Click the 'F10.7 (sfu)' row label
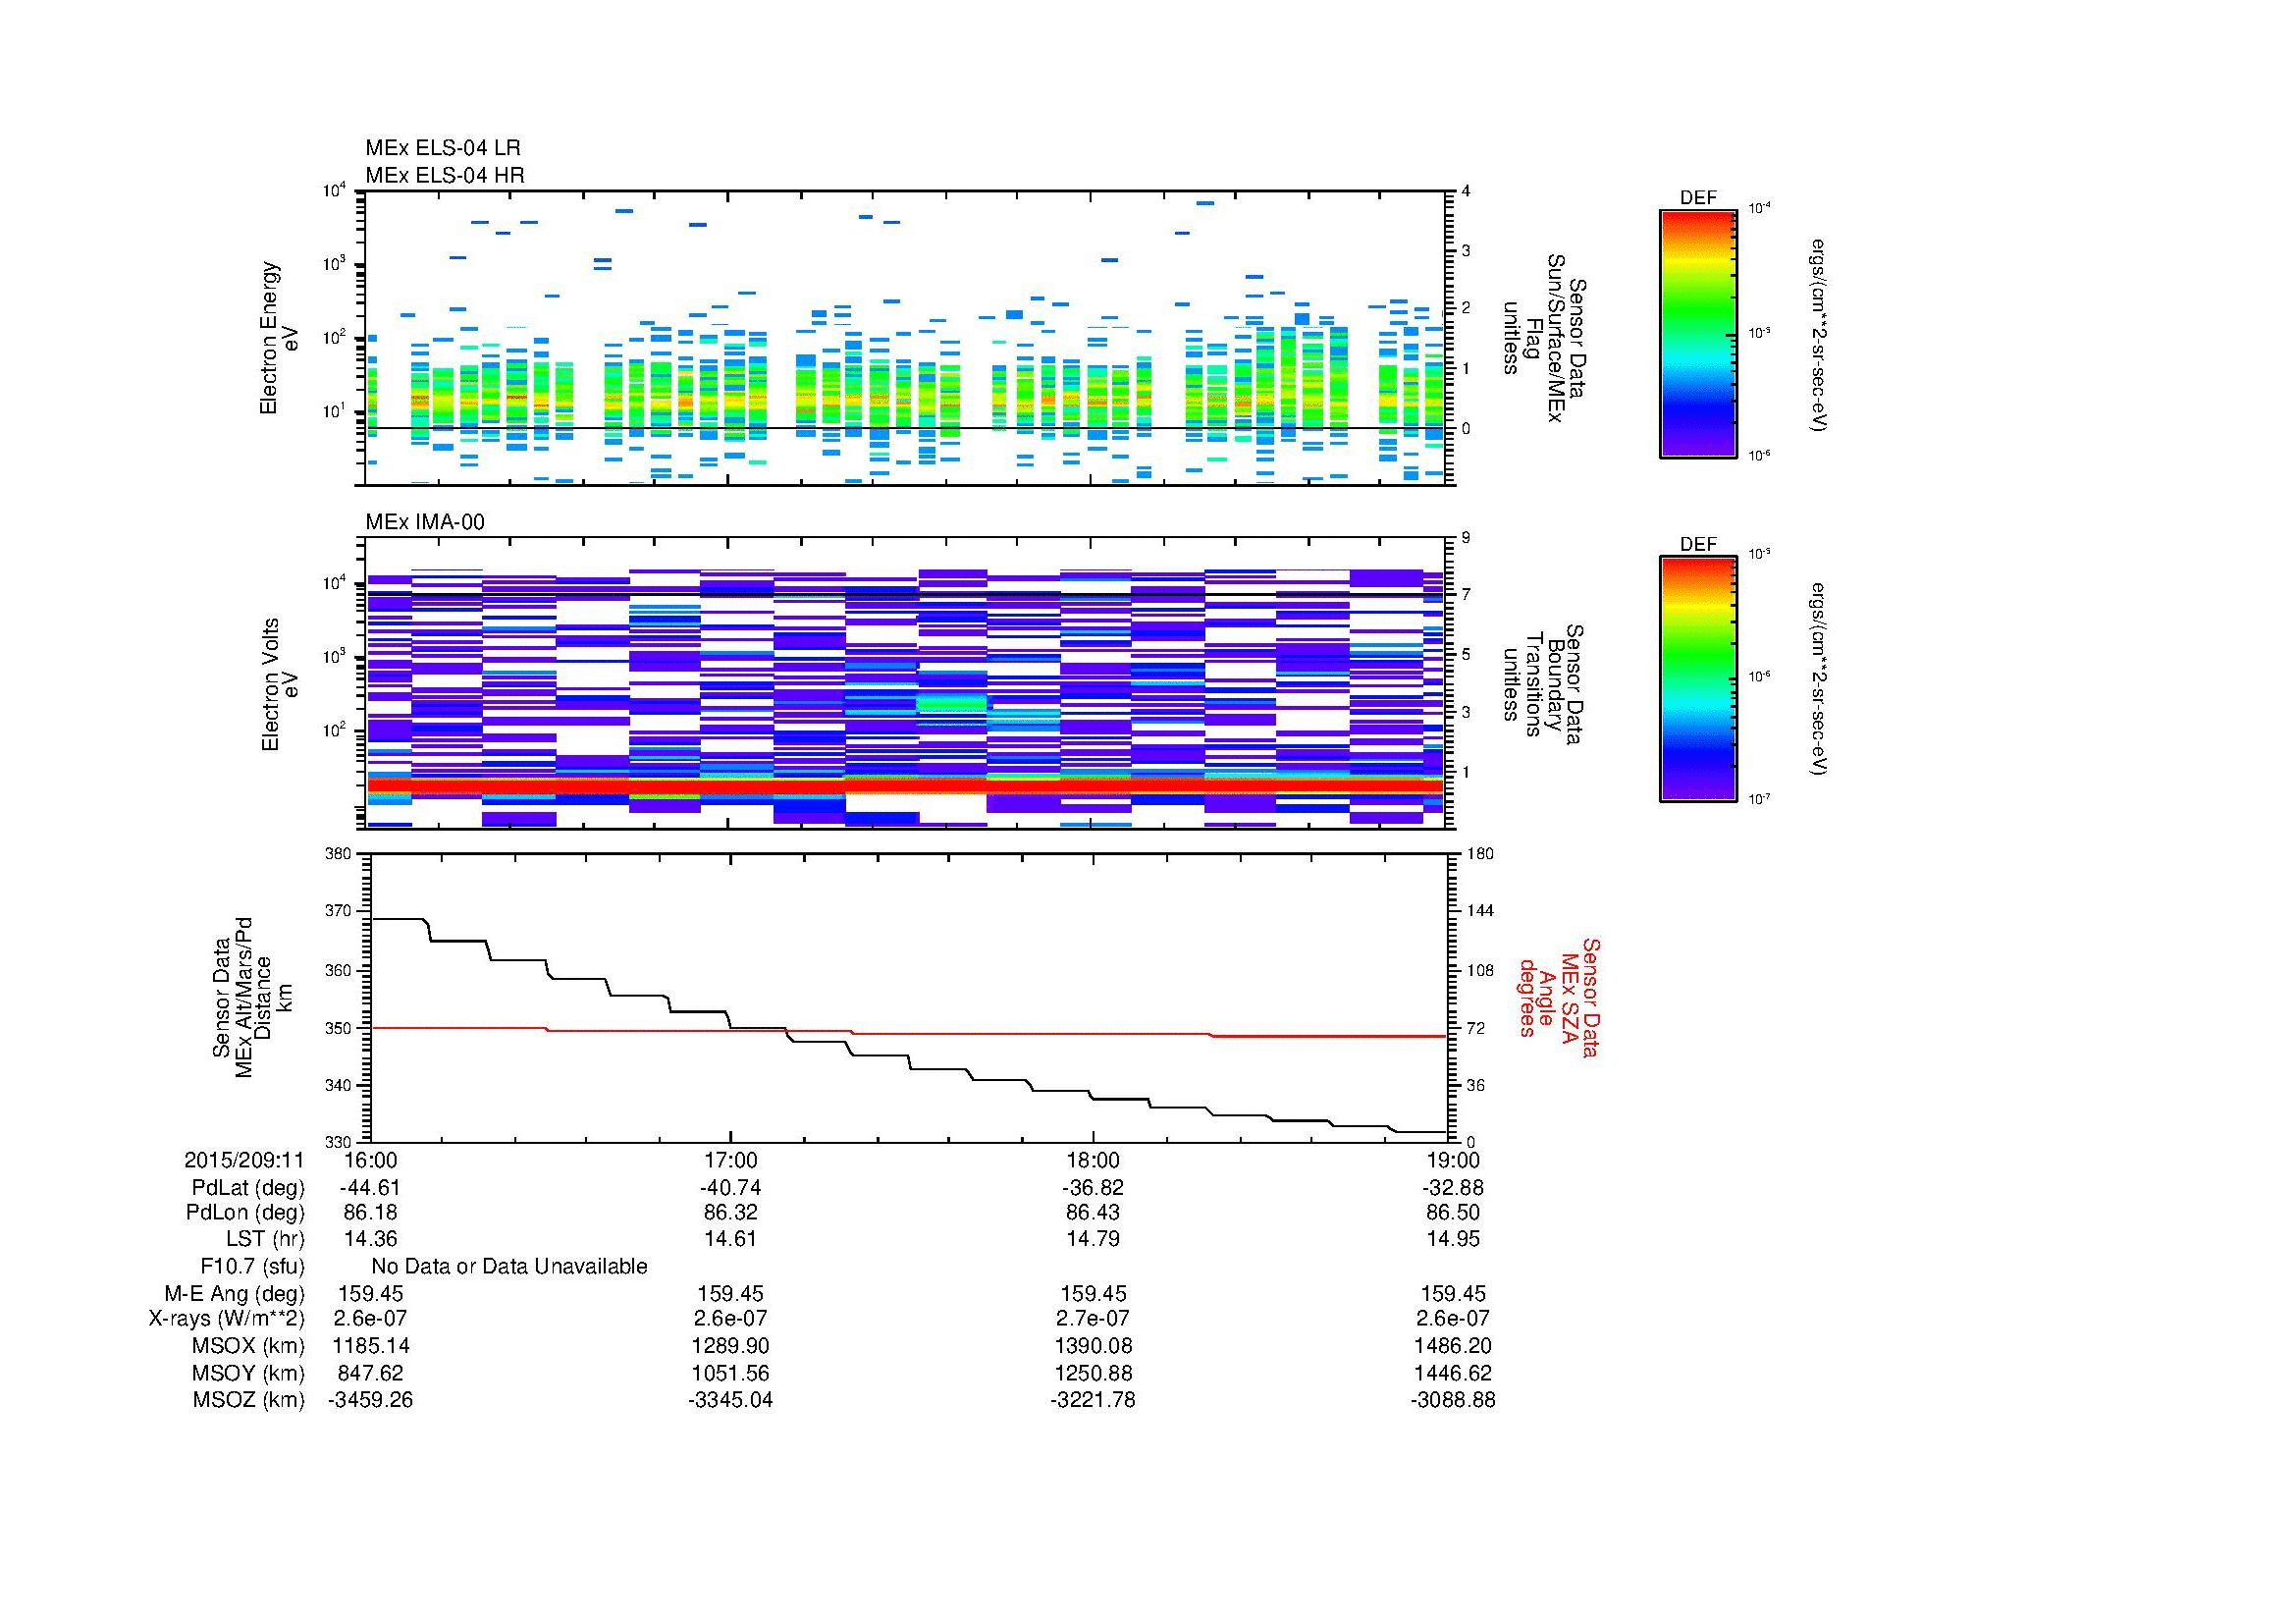Image resolution: width=2296 pixels, height=1623 pixels. pyautogui.click(x=253, y=1267)
